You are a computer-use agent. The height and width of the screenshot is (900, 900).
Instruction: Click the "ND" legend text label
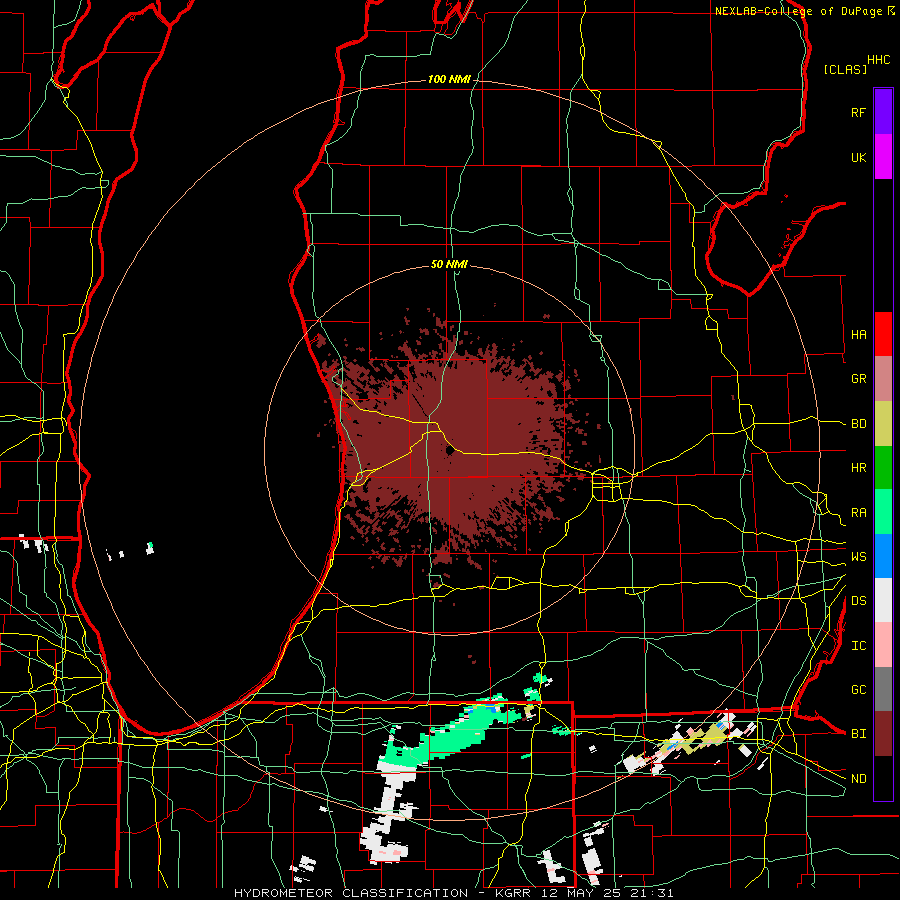click(x=859, y=779)
